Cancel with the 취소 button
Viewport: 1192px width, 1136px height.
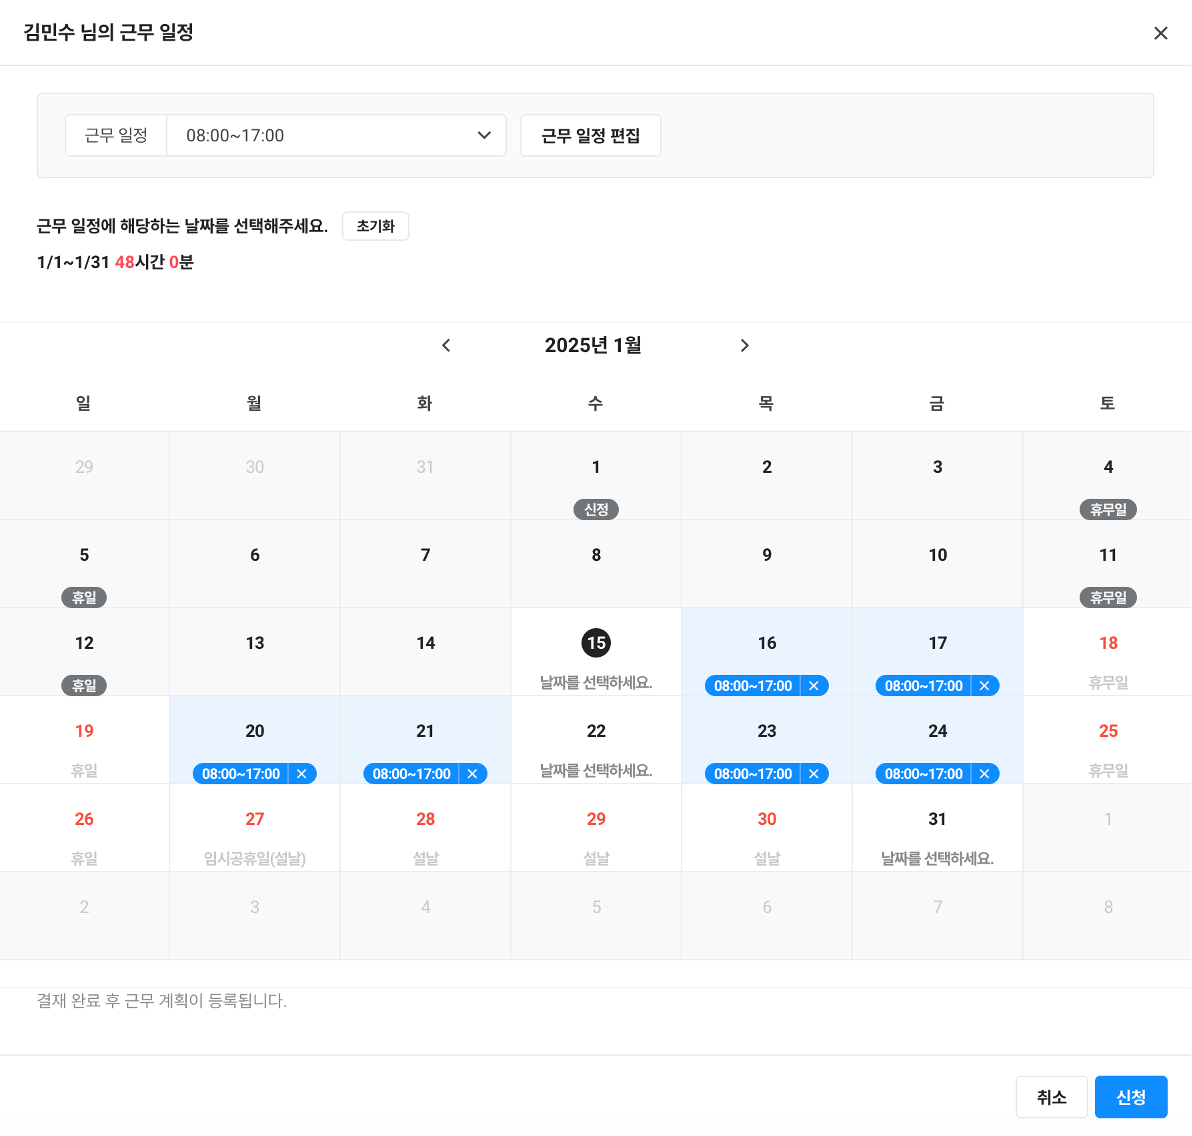coord(1051,1097)
